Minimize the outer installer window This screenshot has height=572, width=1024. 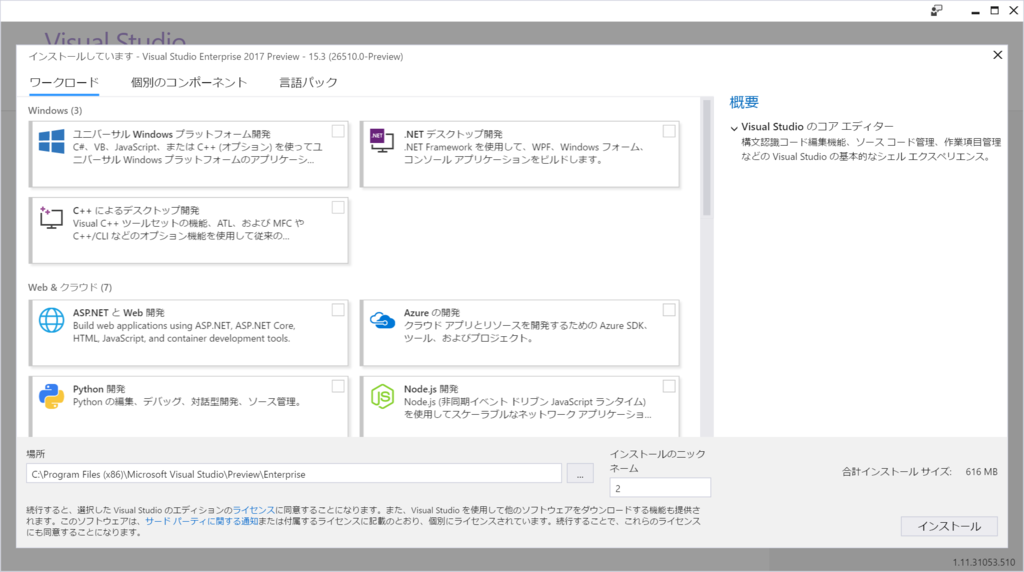point(975,11)
